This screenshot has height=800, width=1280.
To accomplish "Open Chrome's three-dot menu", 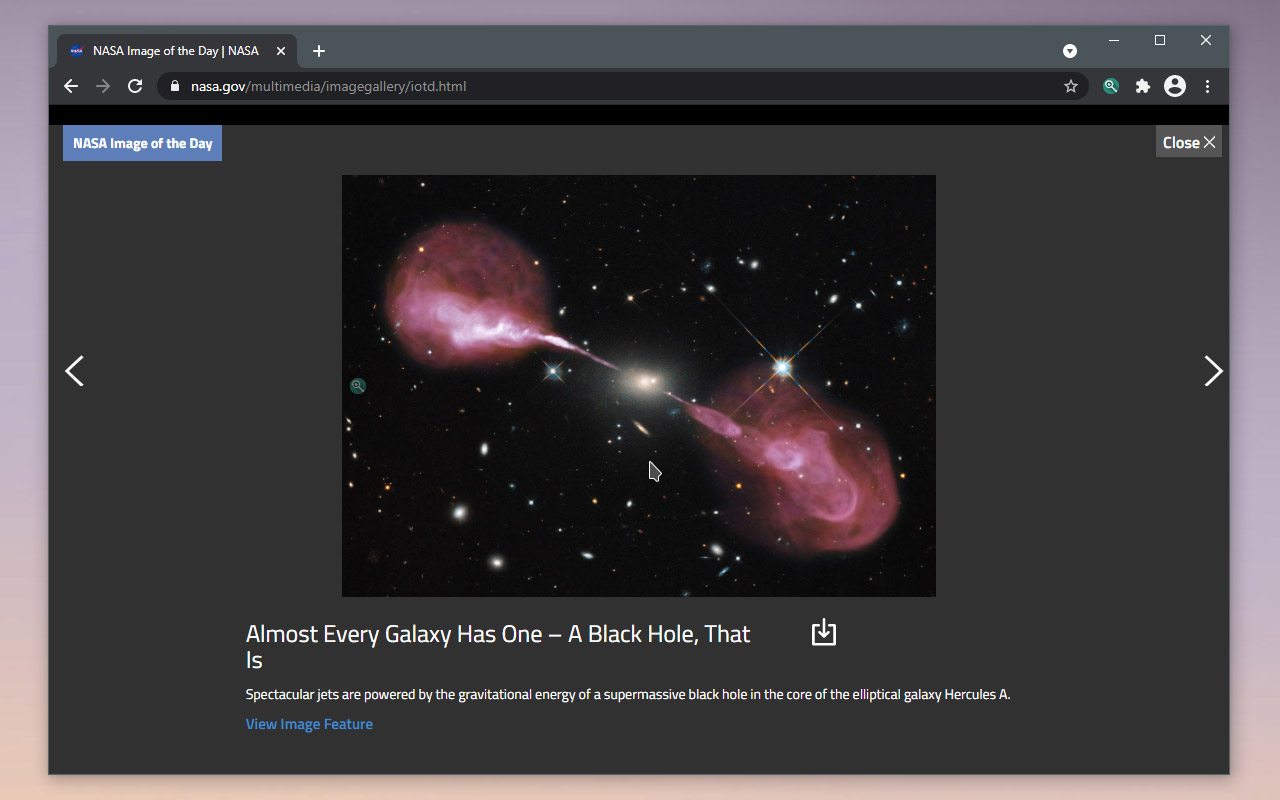I will (1207, 86).
